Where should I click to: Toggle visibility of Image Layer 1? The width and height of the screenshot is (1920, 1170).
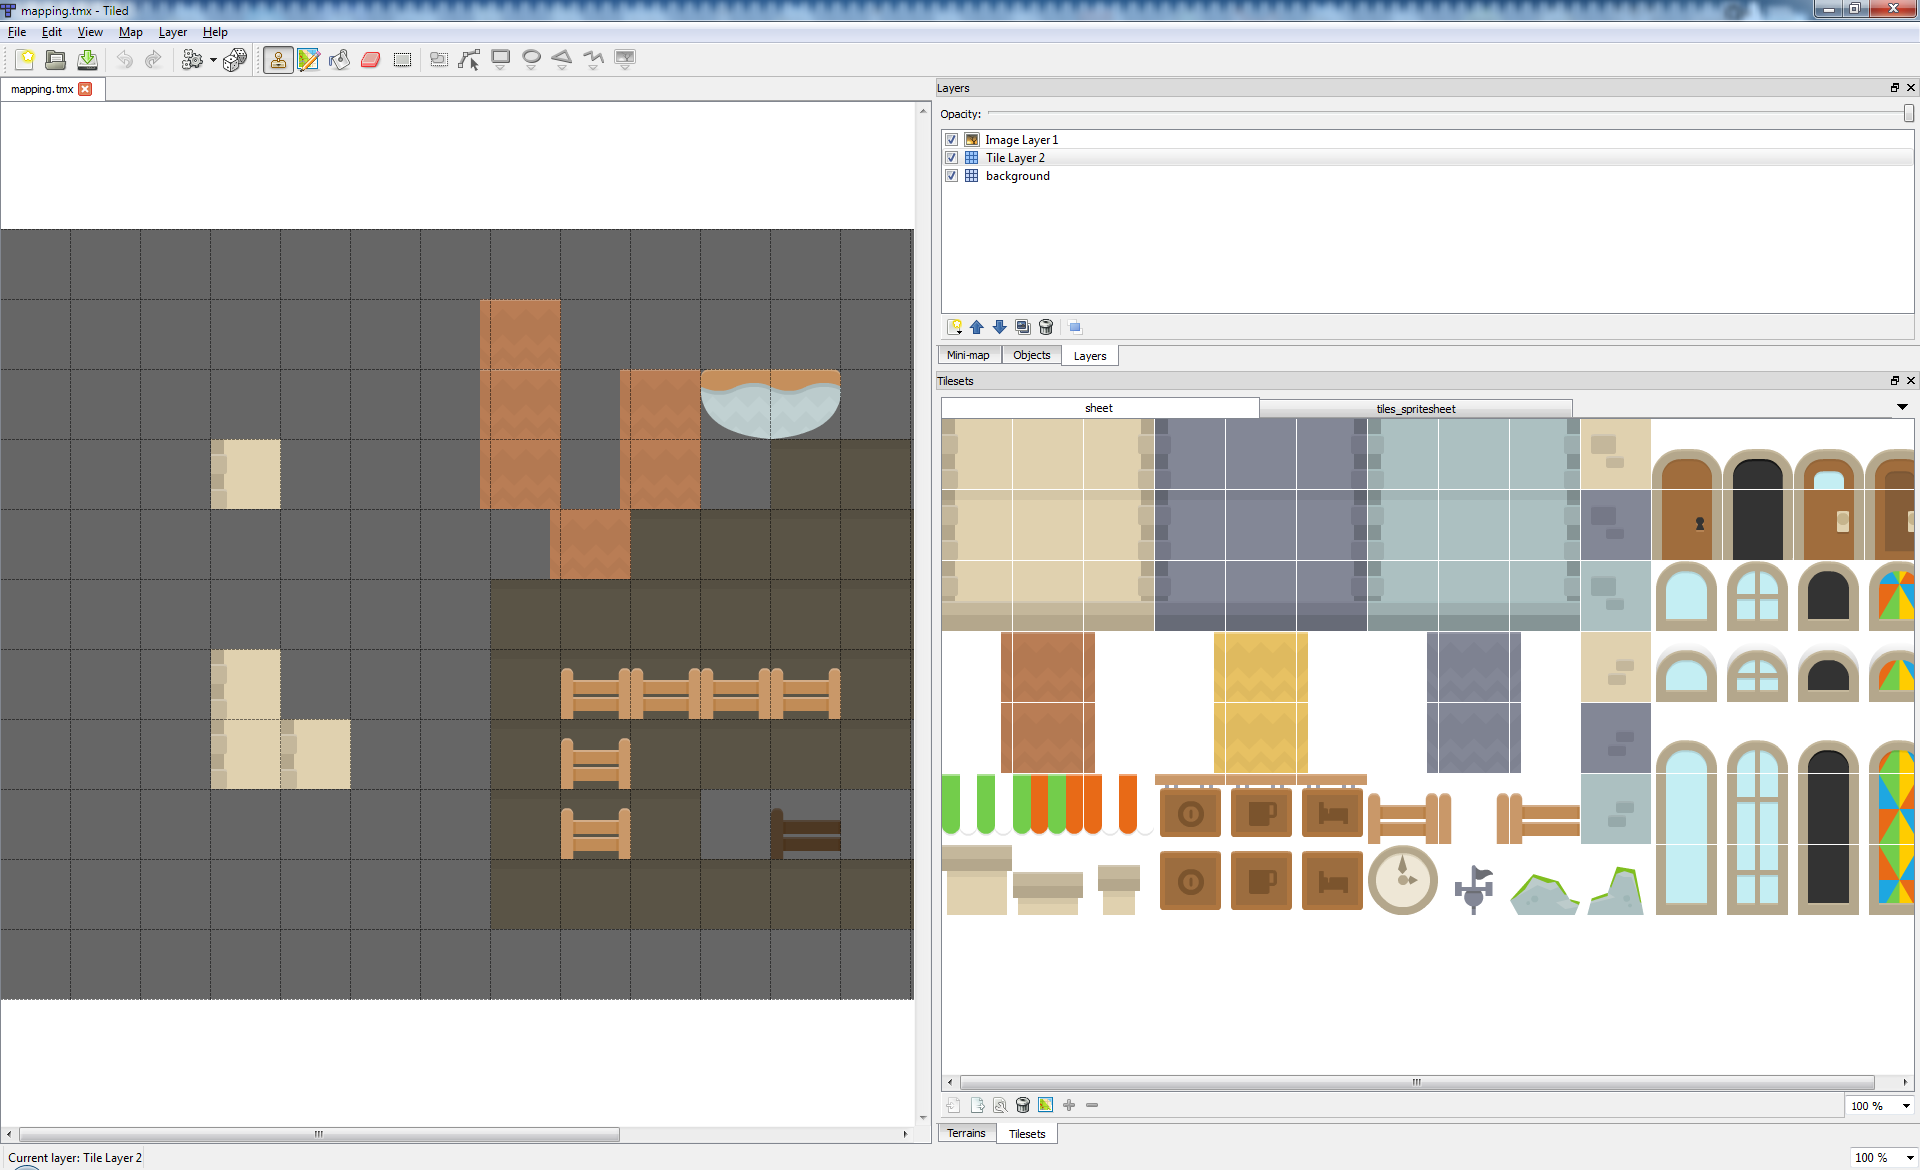coord(952,140)
